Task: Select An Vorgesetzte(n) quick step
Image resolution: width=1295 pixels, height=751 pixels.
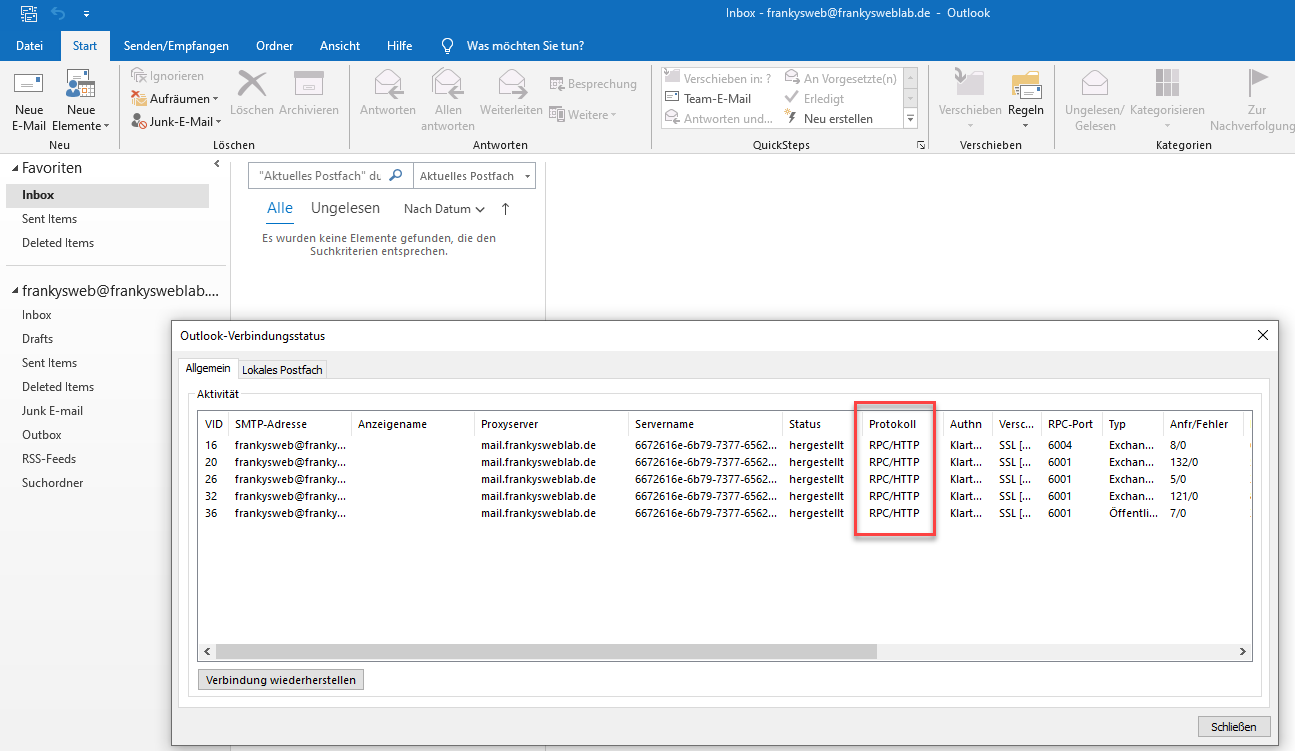Action: click(841, 78)
